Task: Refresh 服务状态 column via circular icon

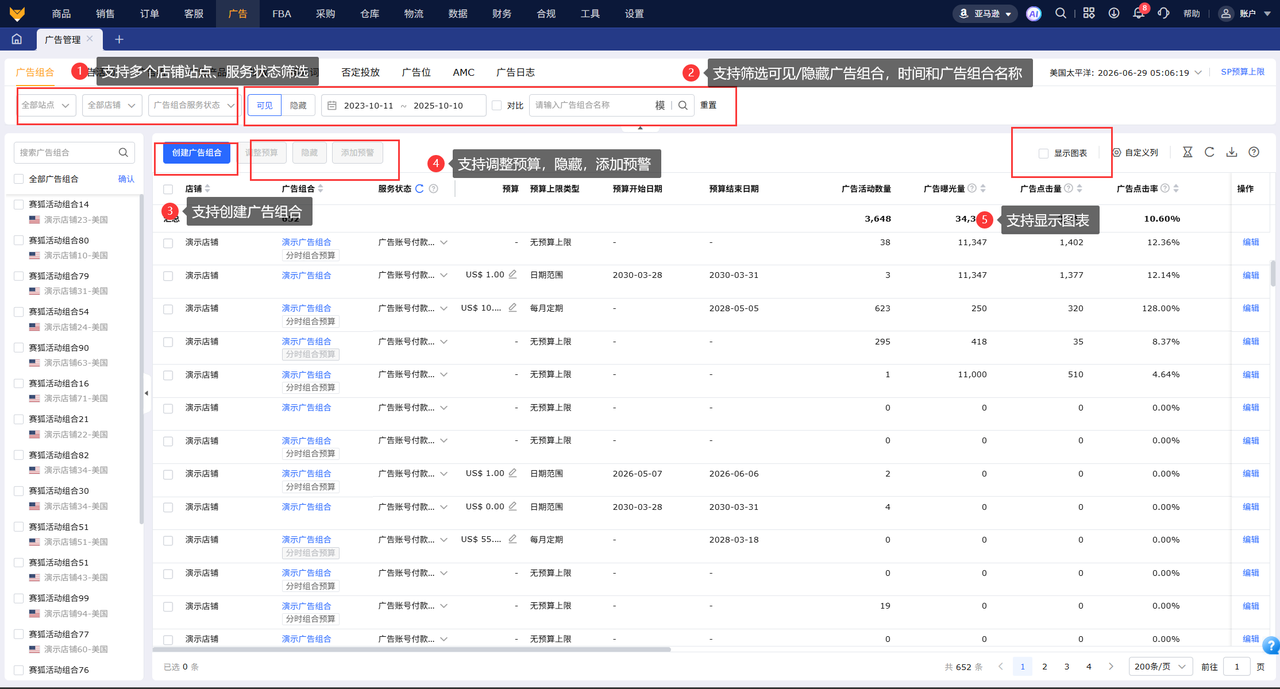Action: point(420,188)
